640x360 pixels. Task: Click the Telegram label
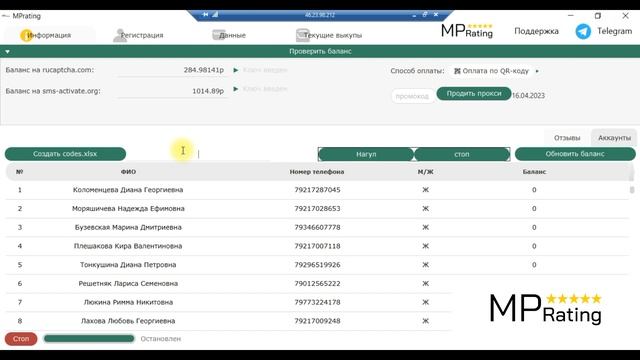[x=614, y=31]
